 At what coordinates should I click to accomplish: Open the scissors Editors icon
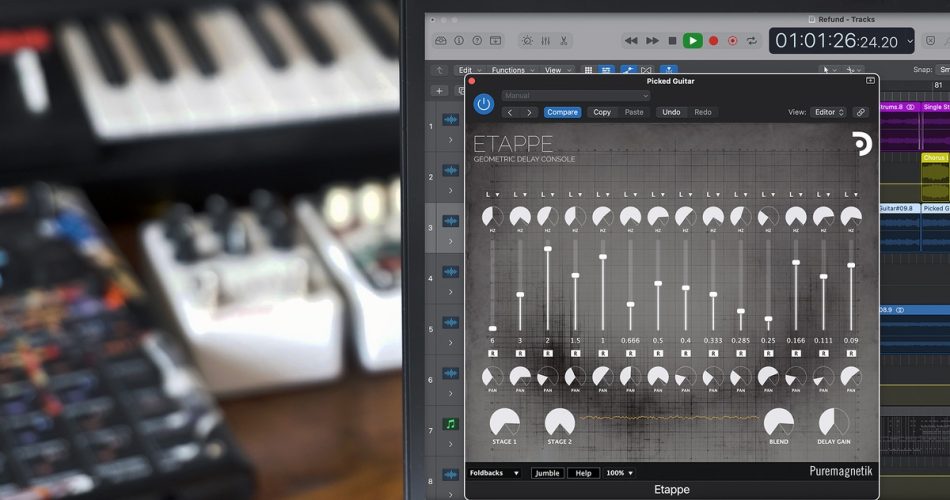[563, 41]
